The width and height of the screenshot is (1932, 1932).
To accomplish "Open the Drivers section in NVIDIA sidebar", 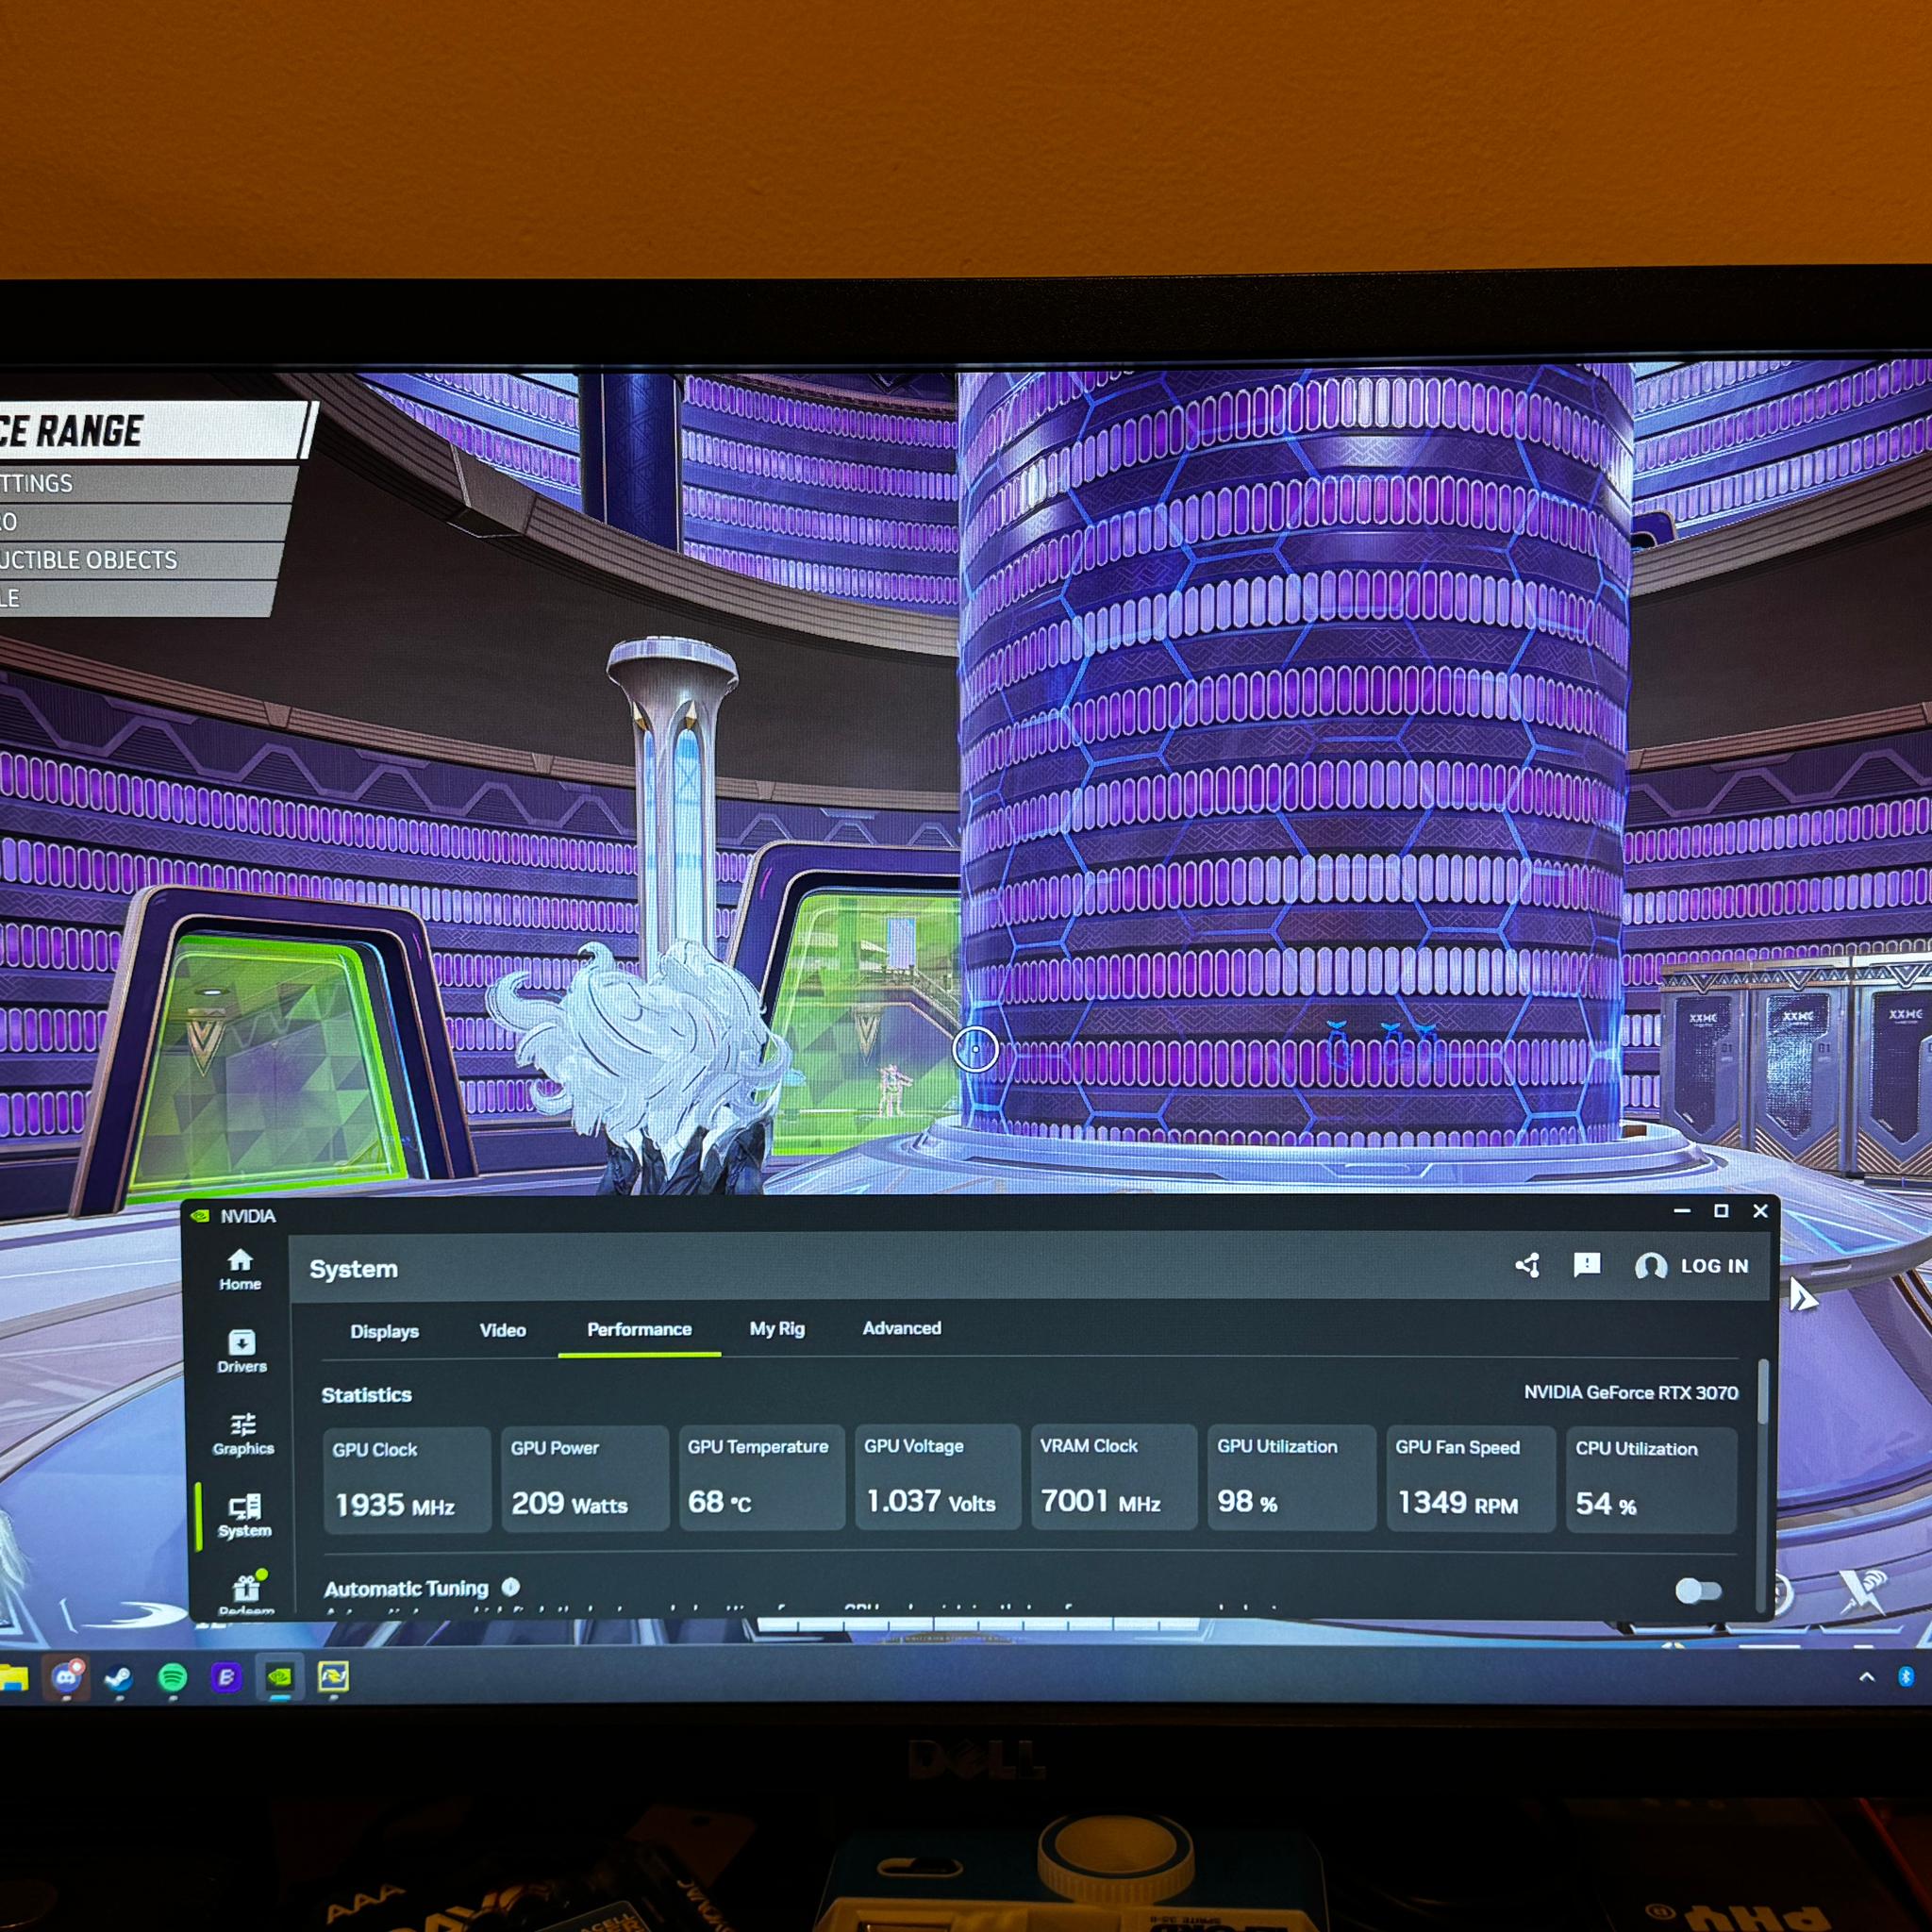I will tap(241, 1352).
